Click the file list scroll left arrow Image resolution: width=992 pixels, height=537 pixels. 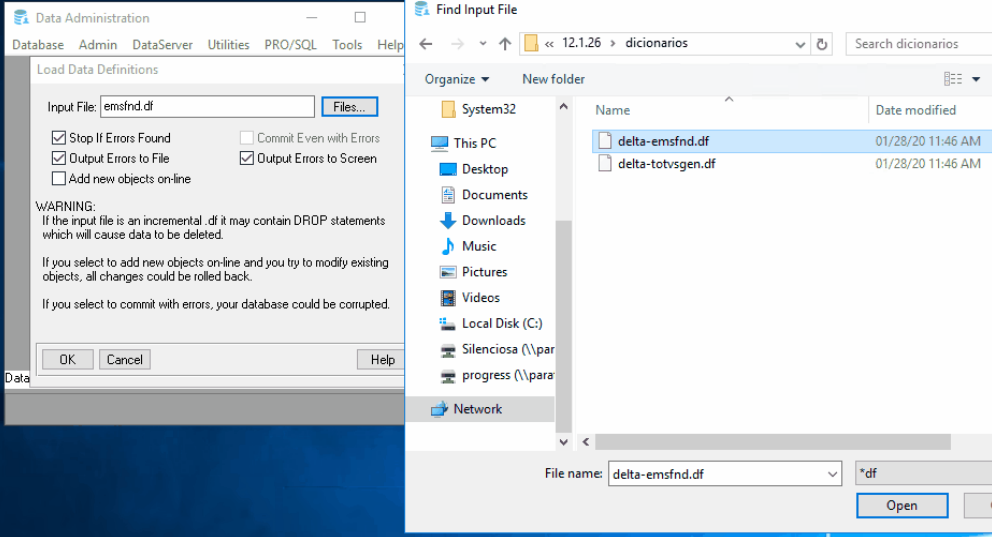[x=586, y=441]
